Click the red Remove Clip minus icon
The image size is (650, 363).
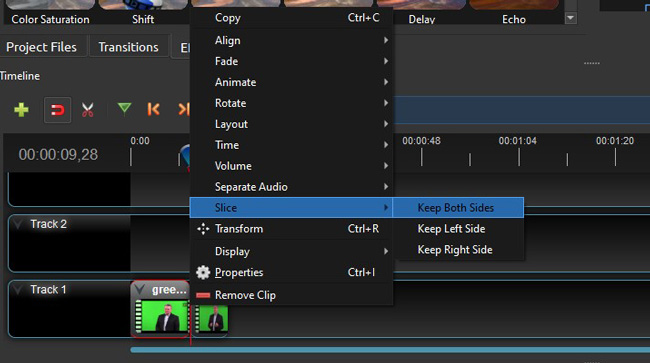(203, 295)
